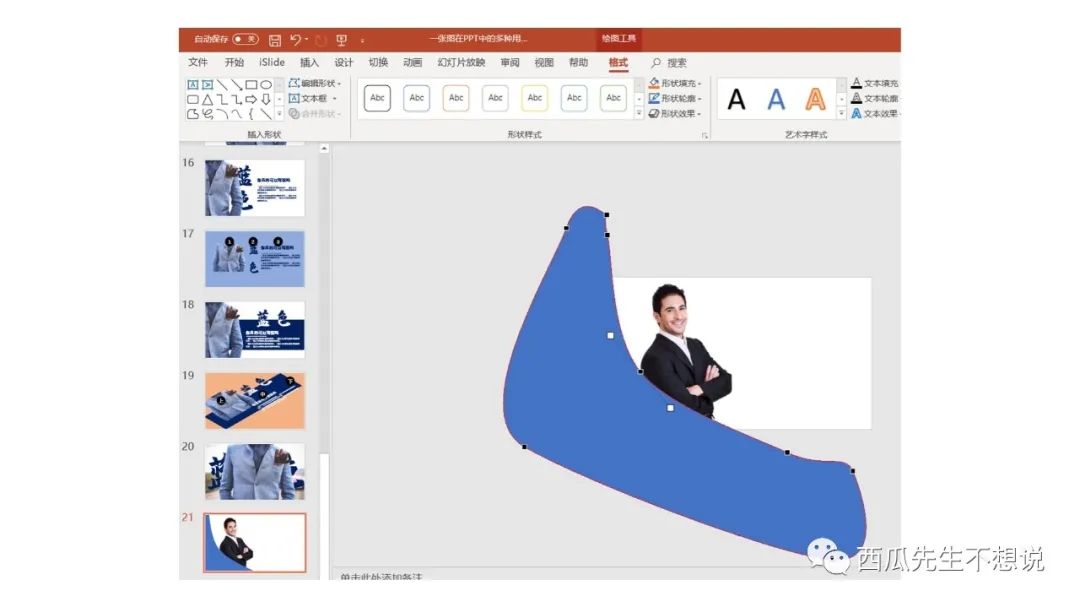
Task: Start slideshow from beginning icon
Action: pyautogui.click(x=342, y=40)
